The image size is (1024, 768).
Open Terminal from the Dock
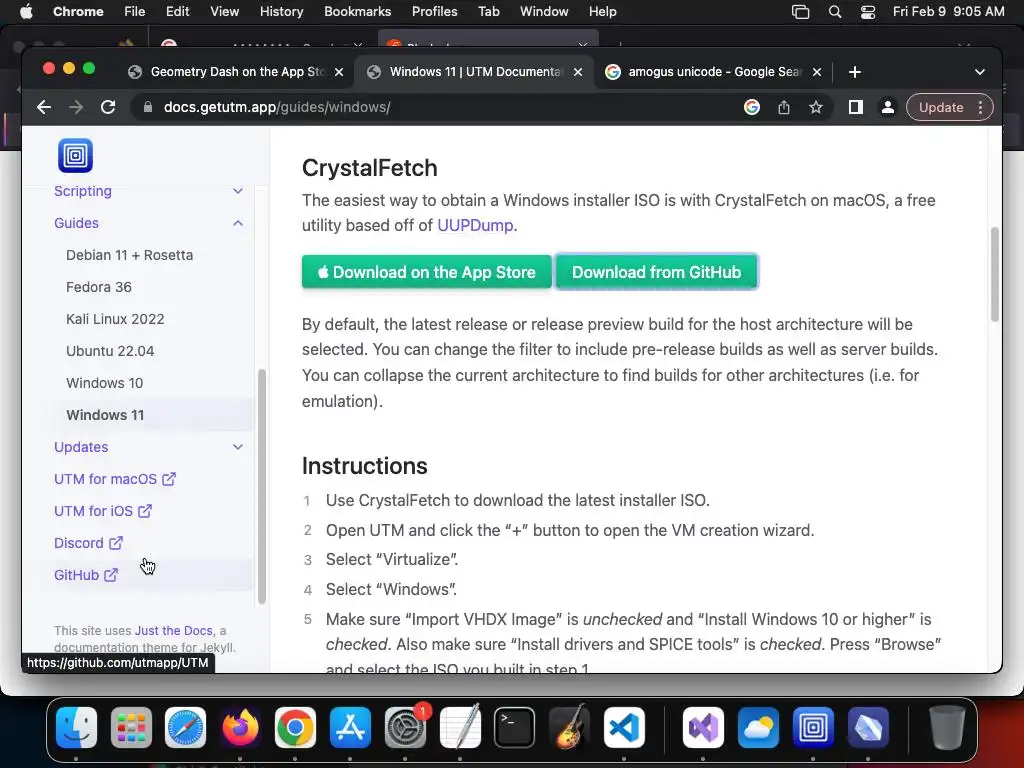pos(515,727)
